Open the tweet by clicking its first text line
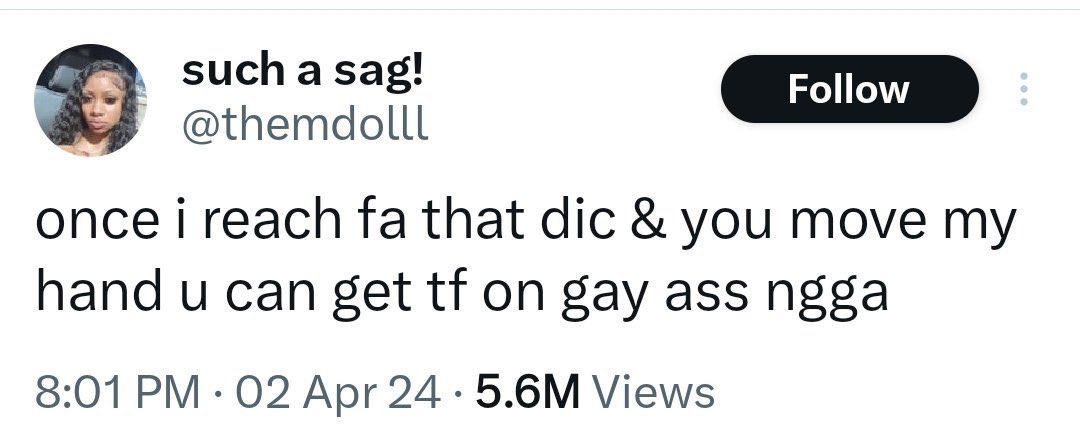 pyautogui.click(x=526, y=224)
